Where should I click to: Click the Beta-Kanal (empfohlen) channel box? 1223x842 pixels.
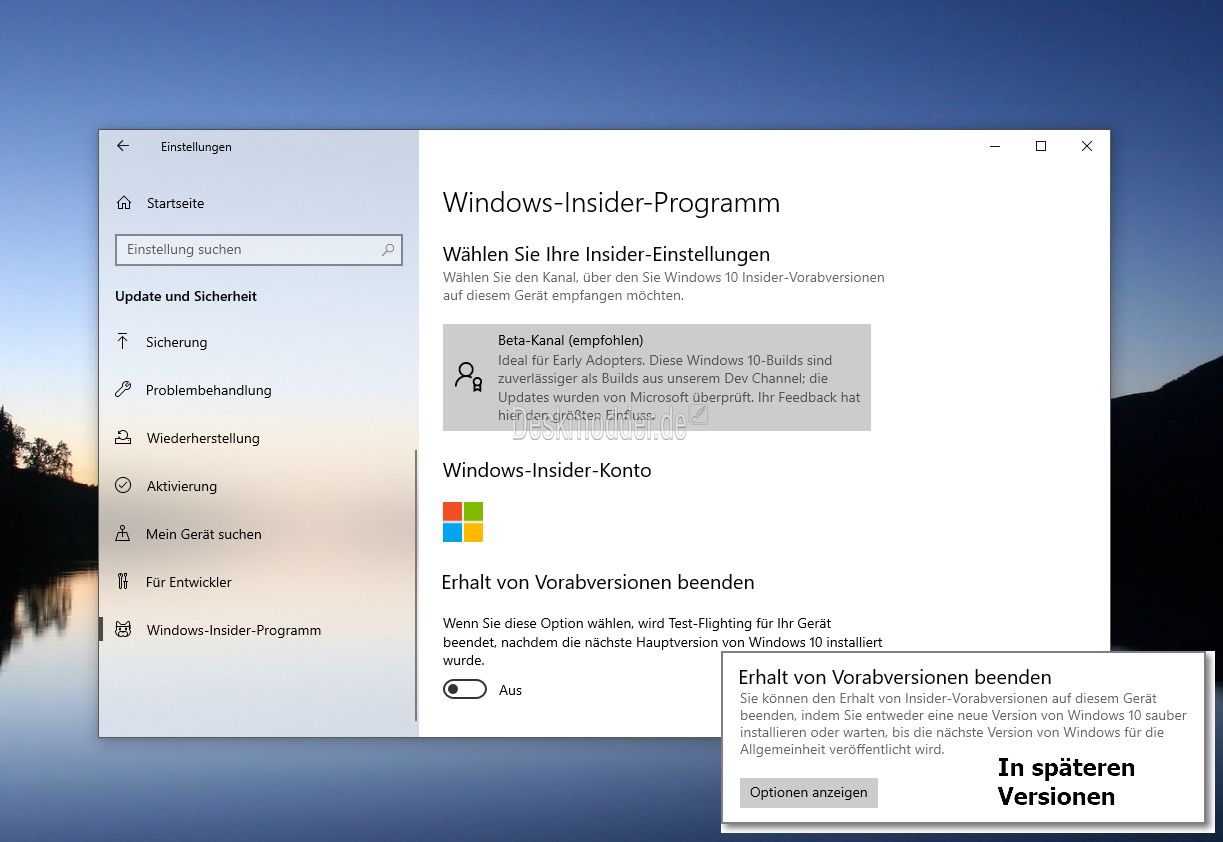click(x=657, y=377)
